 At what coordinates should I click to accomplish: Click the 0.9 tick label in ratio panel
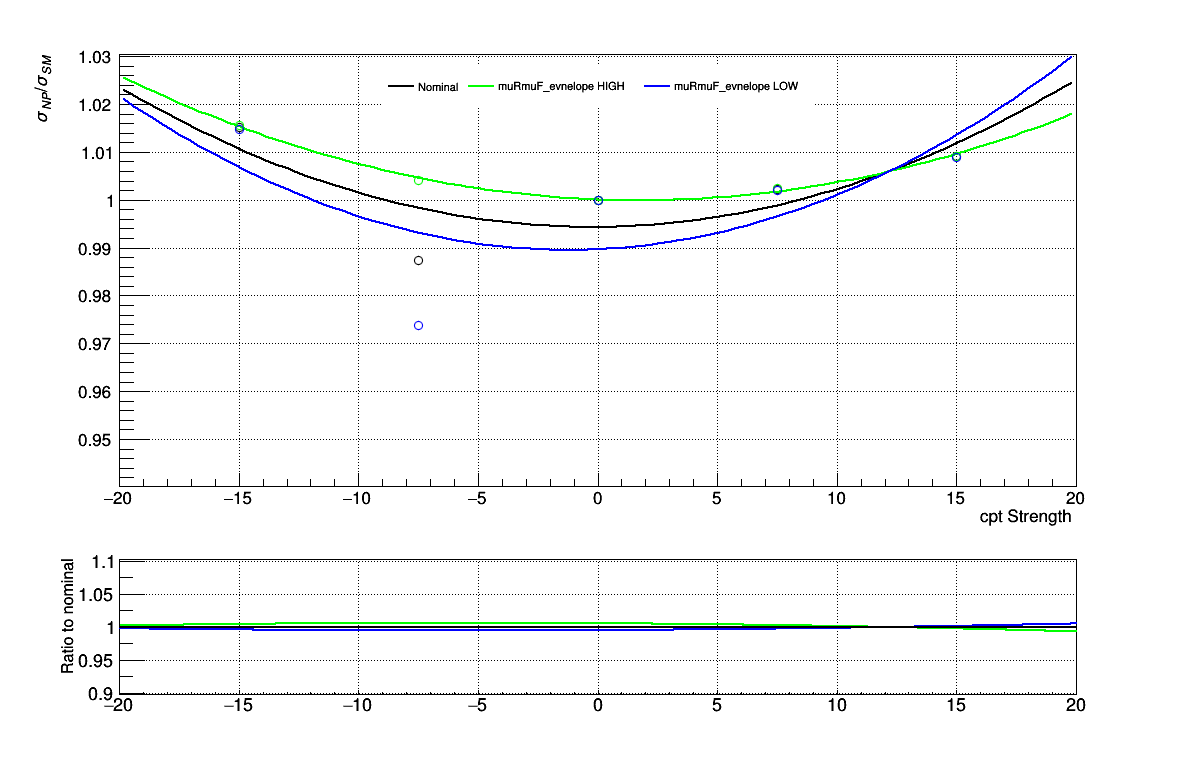(x=103, y=694)
